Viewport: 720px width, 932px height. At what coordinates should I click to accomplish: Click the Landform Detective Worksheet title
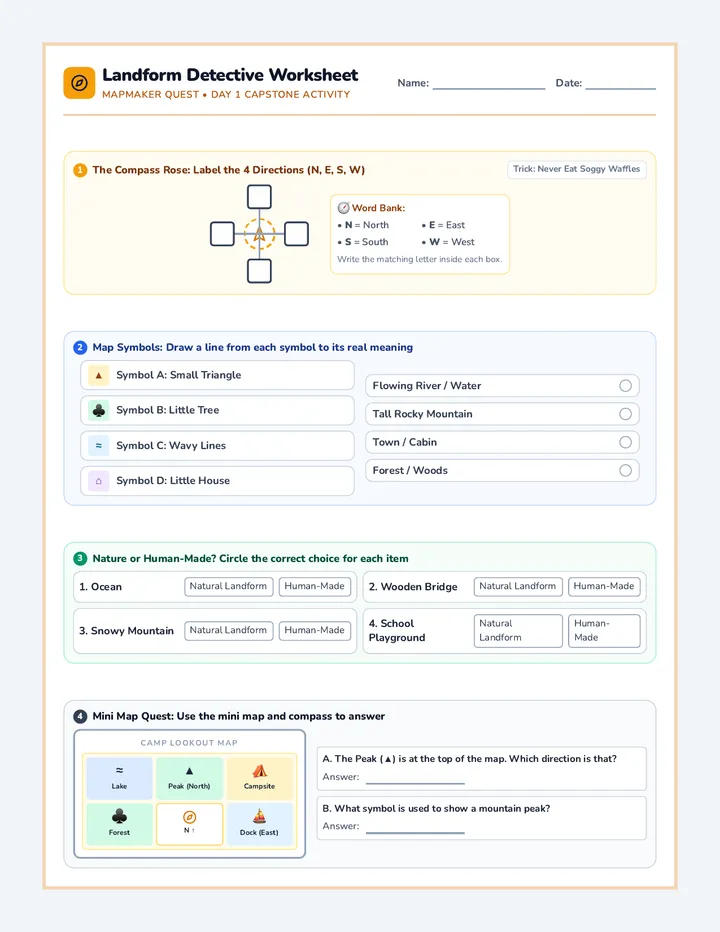coord(230,75)
